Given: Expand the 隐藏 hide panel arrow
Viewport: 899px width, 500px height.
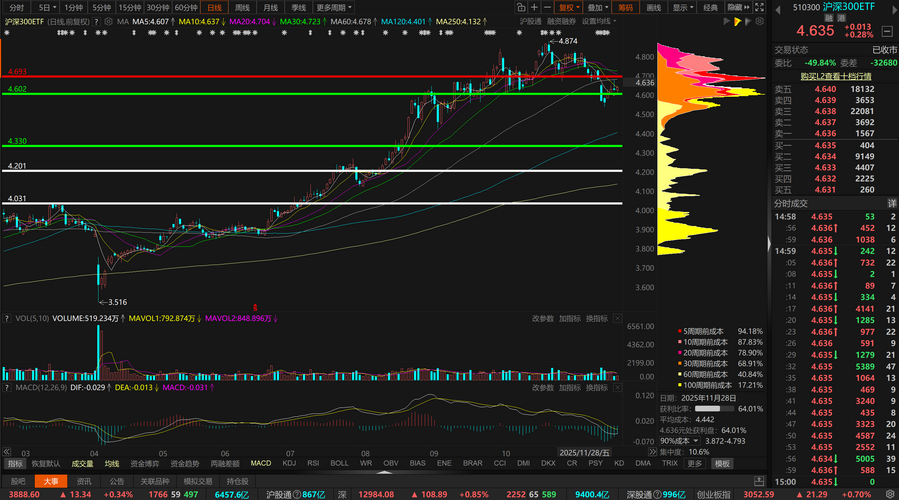Looking at the screenshot, I should pos(738,7).
